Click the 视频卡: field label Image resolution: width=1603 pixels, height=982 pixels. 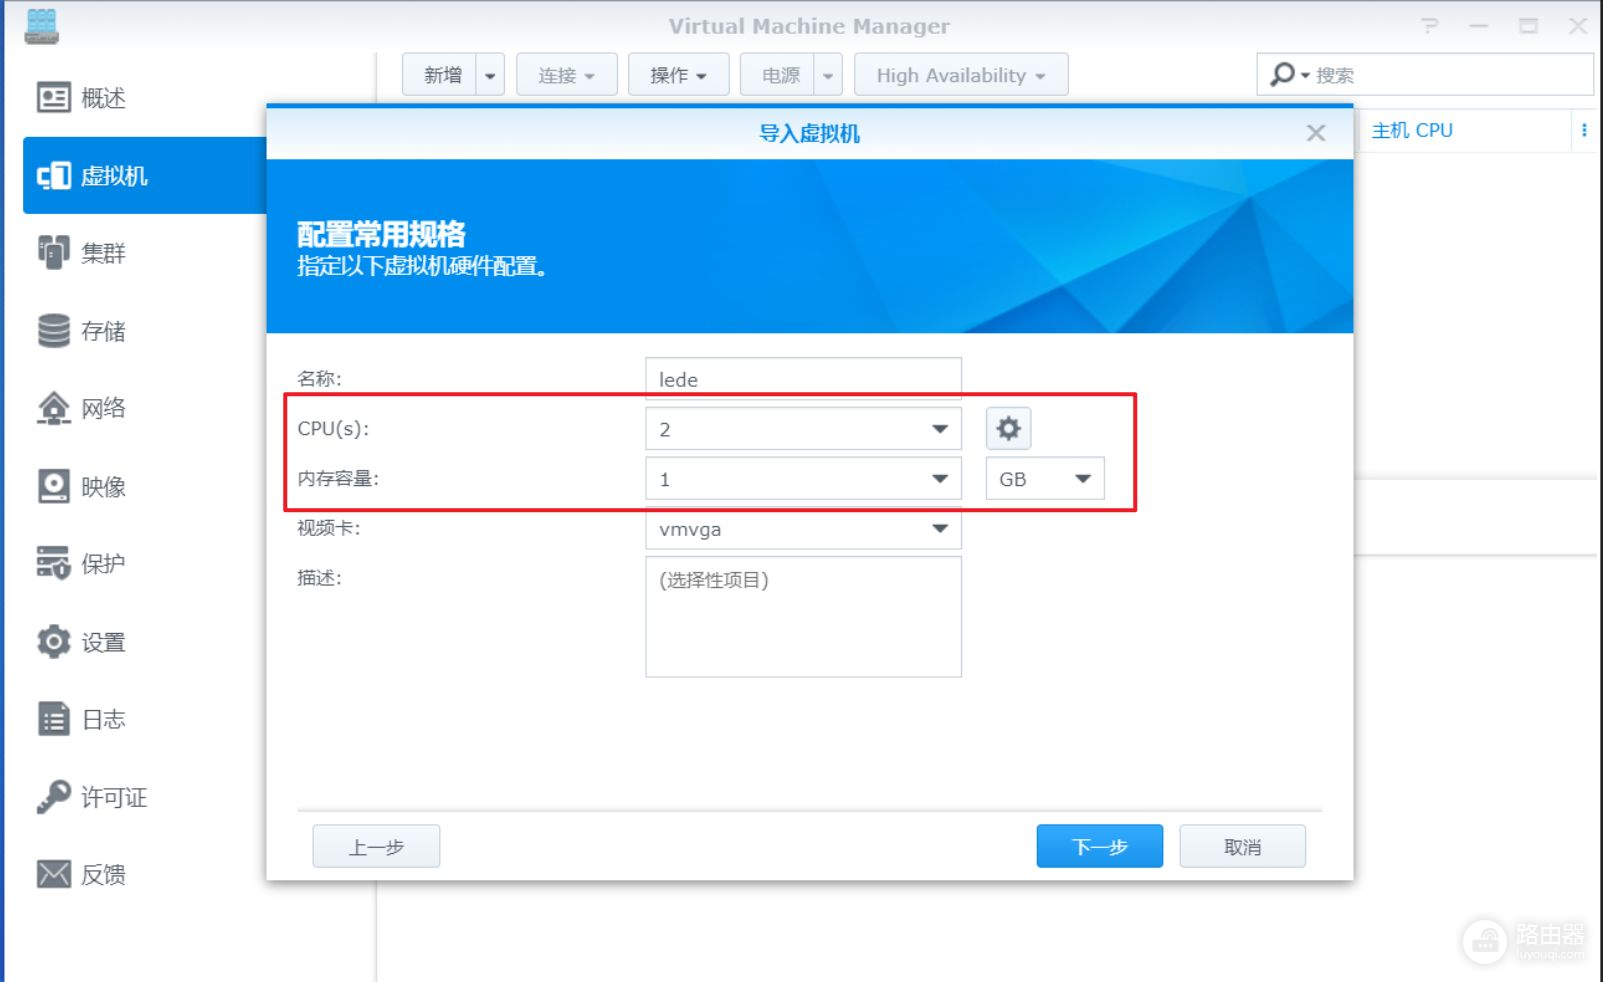(328, 528)
